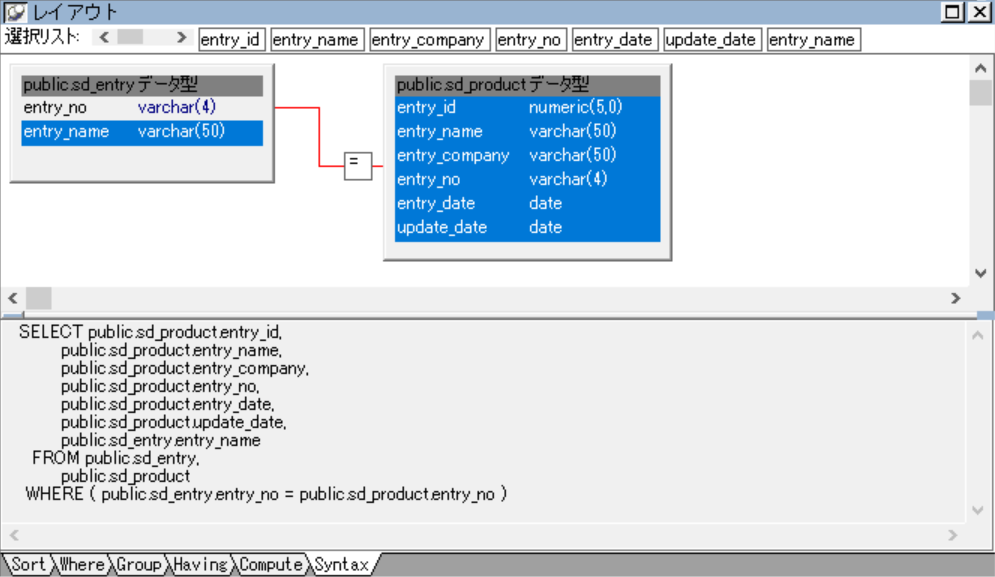This screenshot has width=995, height=577.
Task: Click the equals join operator box
Action: [x=357, y=166]
